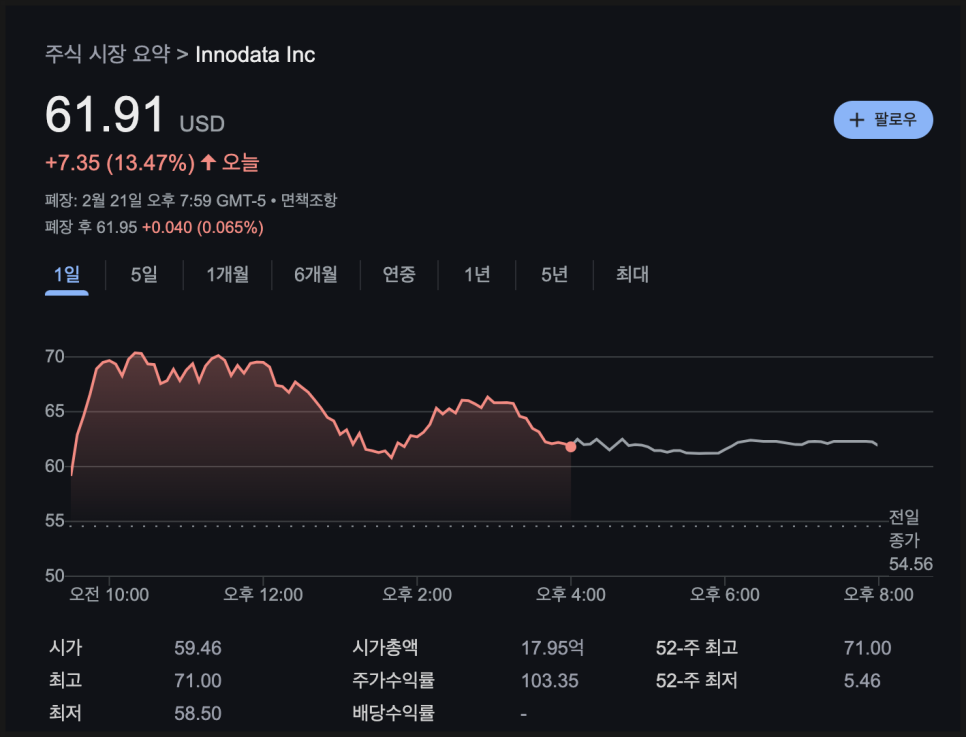Open the 주식 시장 요약 breadcrumb link

pyautogui.click(x=108, y=54)
